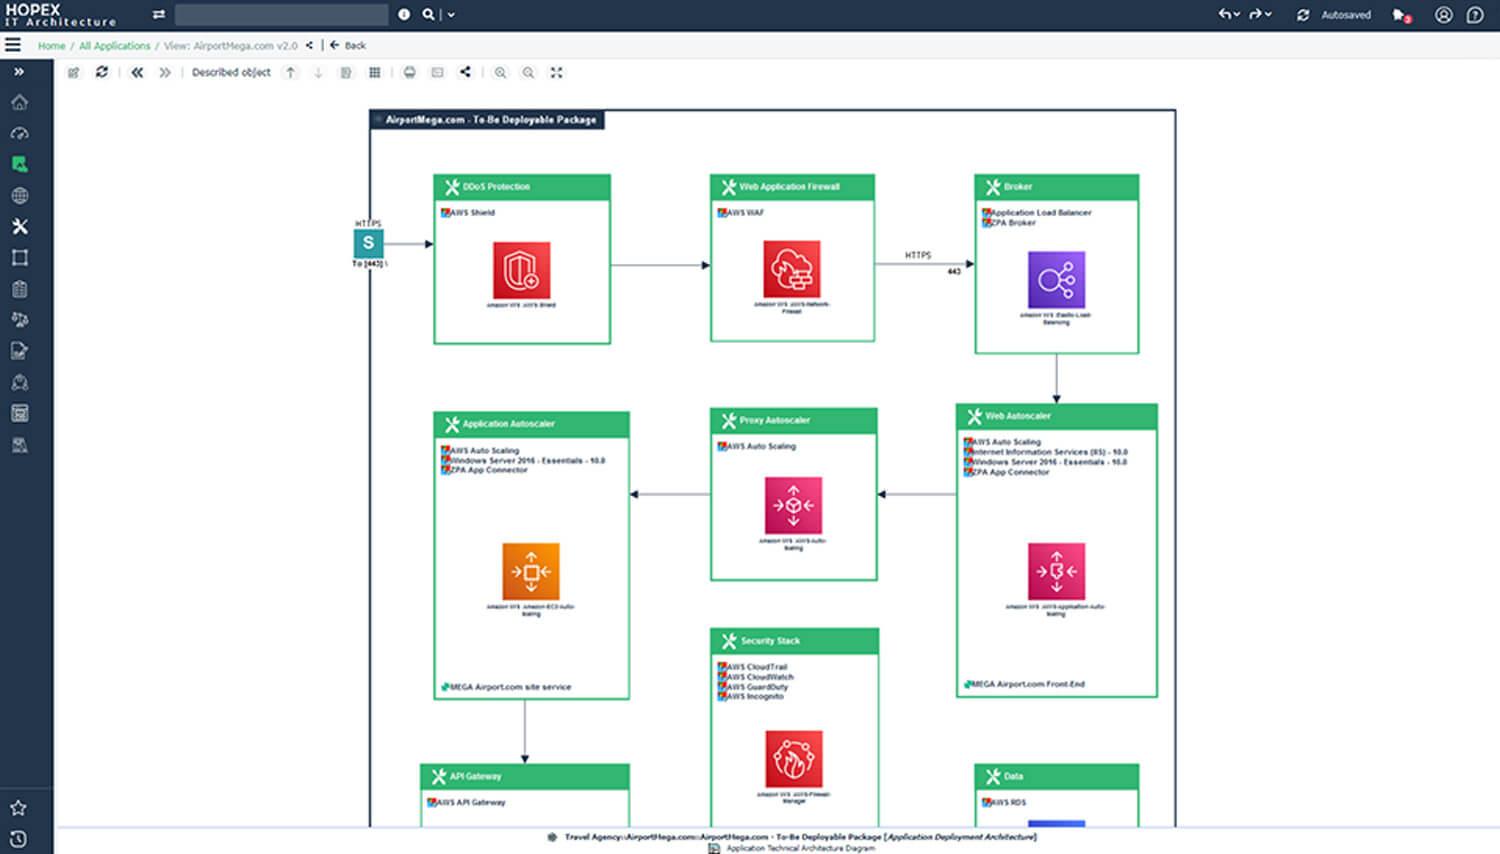Click the zoom in magnifier icon
Image resolution: width=1500 pixels, height=854 pixels.
click(500, 73)
